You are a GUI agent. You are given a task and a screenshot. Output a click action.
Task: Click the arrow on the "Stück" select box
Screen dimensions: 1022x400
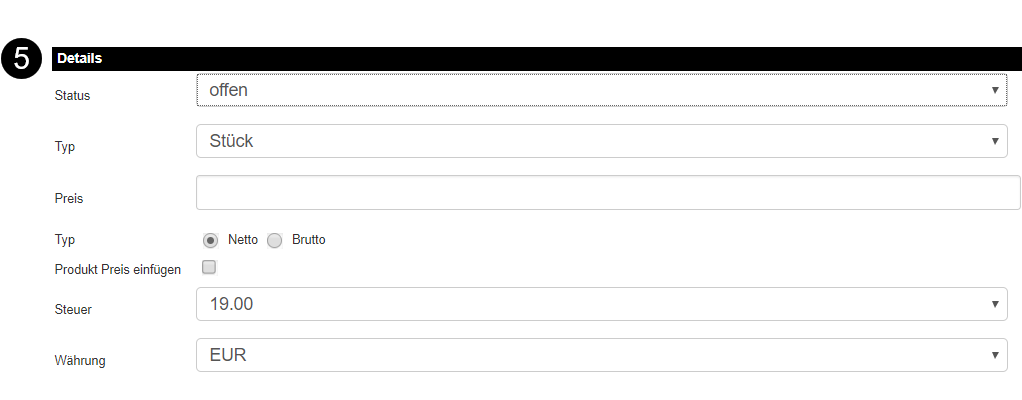(995, 141)
